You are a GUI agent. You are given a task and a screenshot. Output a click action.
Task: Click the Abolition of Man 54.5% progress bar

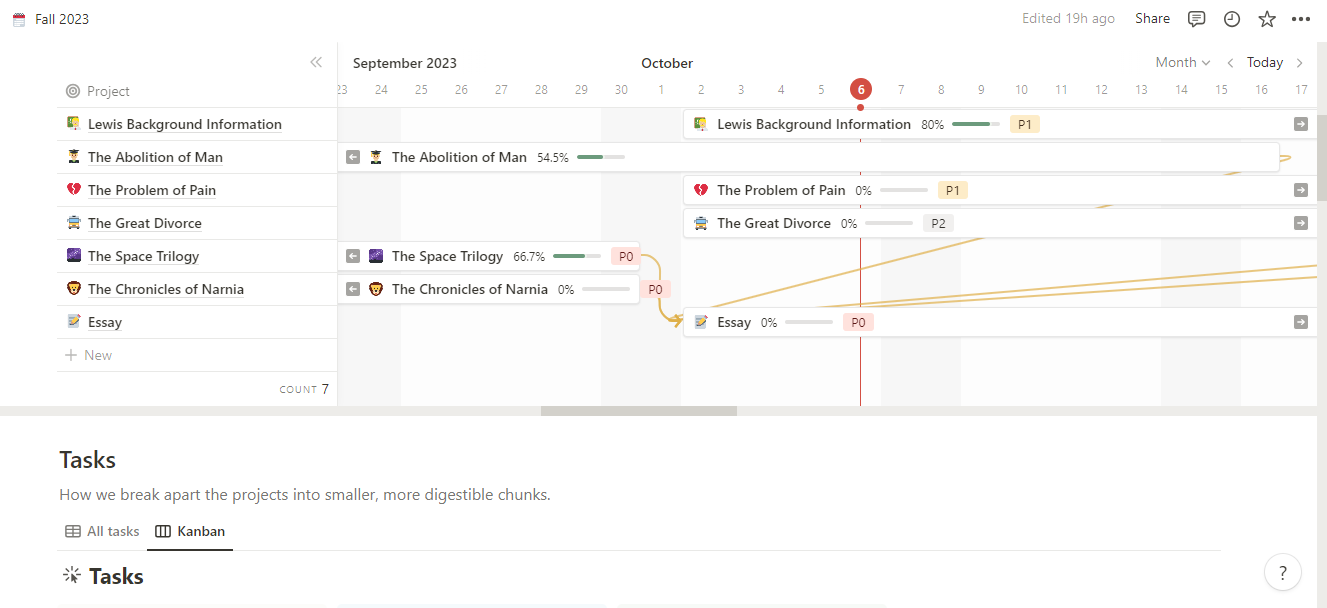coord(601,157)
